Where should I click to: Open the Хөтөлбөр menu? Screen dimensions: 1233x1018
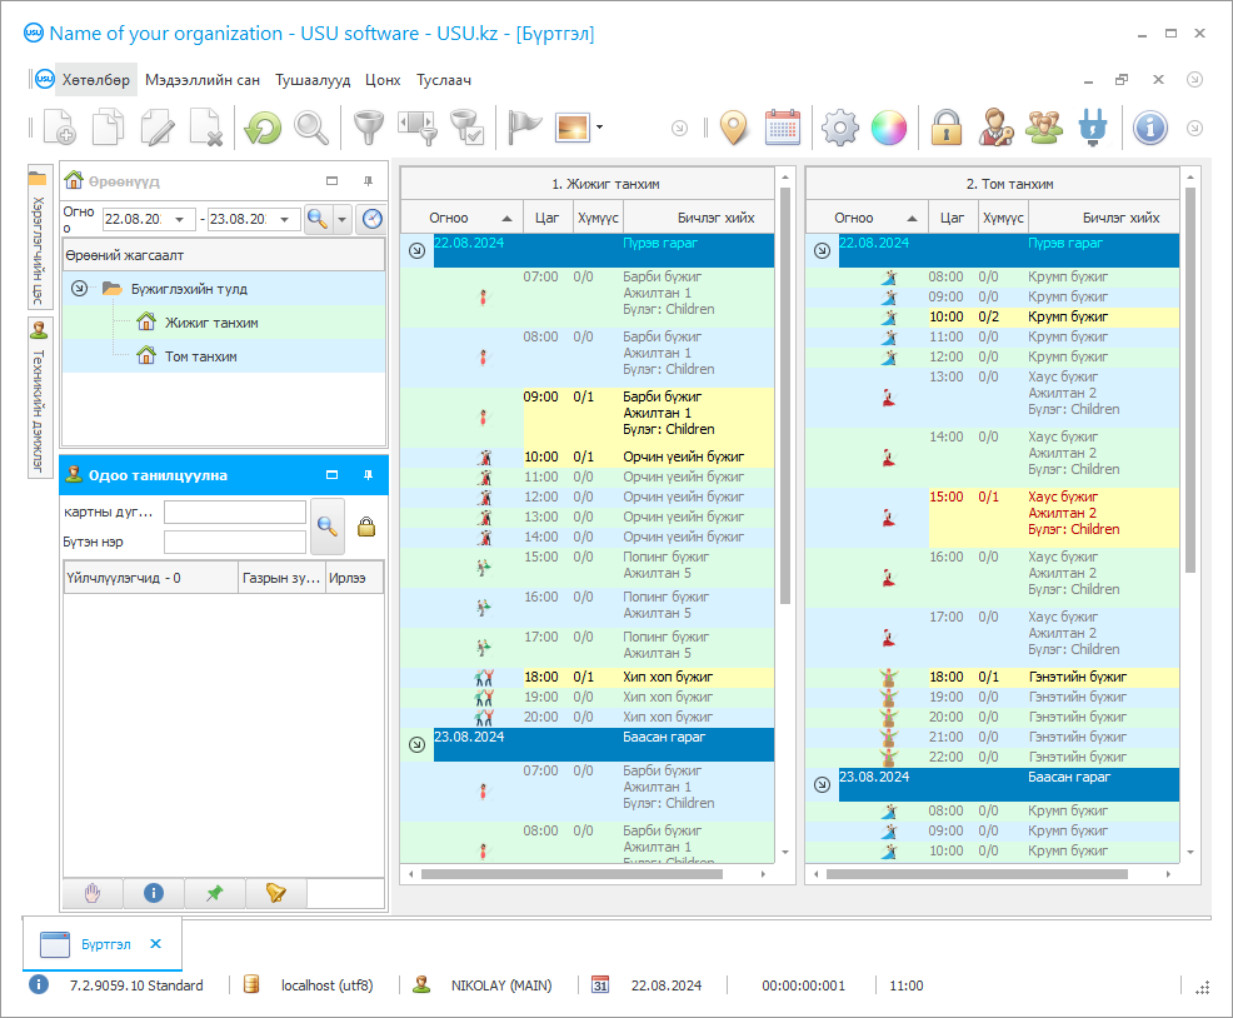95,80
